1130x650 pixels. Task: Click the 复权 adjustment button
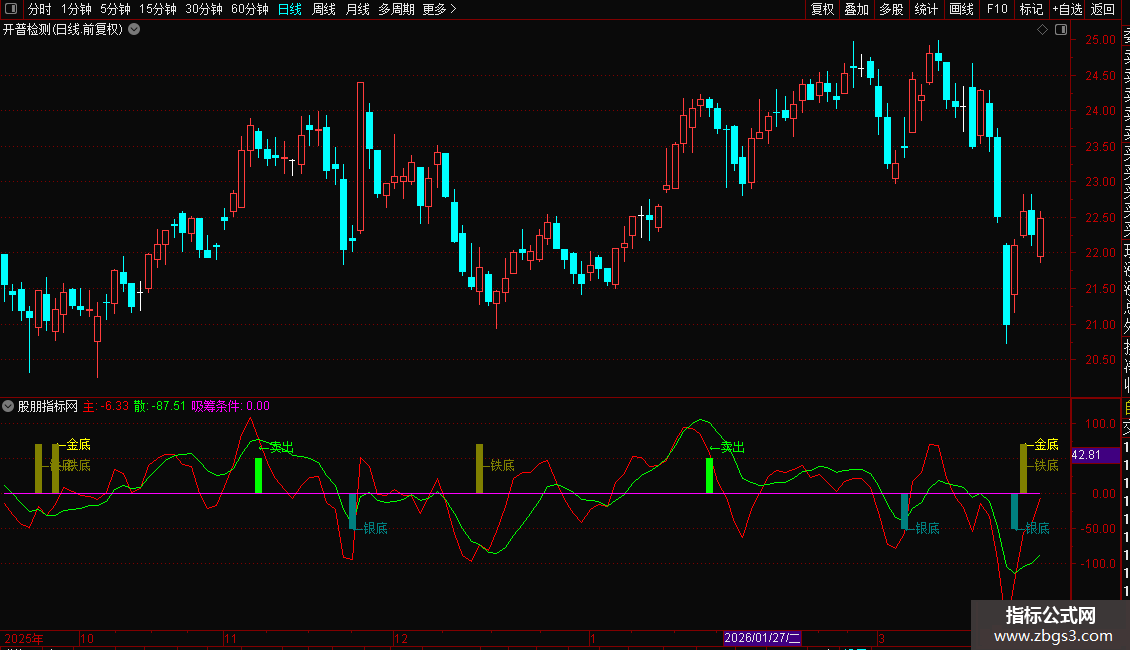[822, 9]
